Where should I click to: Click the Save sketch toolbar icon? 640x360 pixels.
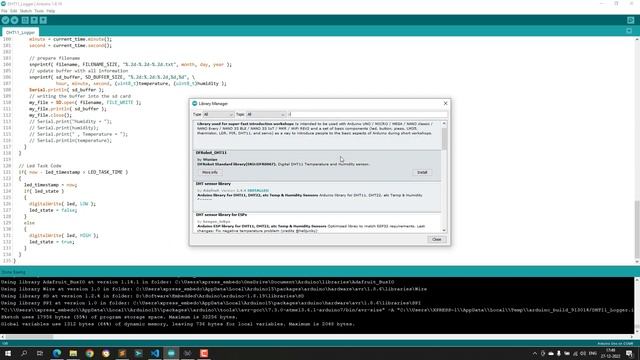[x=43, y=20]
